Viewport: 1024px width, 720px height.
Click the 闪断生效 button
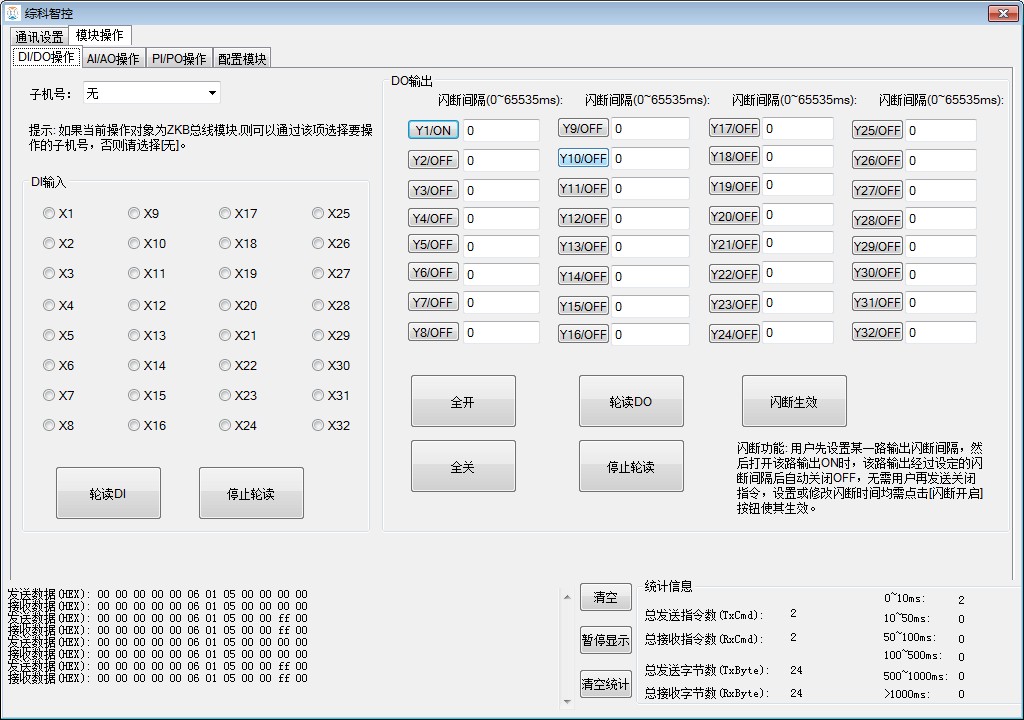[793, 402]
